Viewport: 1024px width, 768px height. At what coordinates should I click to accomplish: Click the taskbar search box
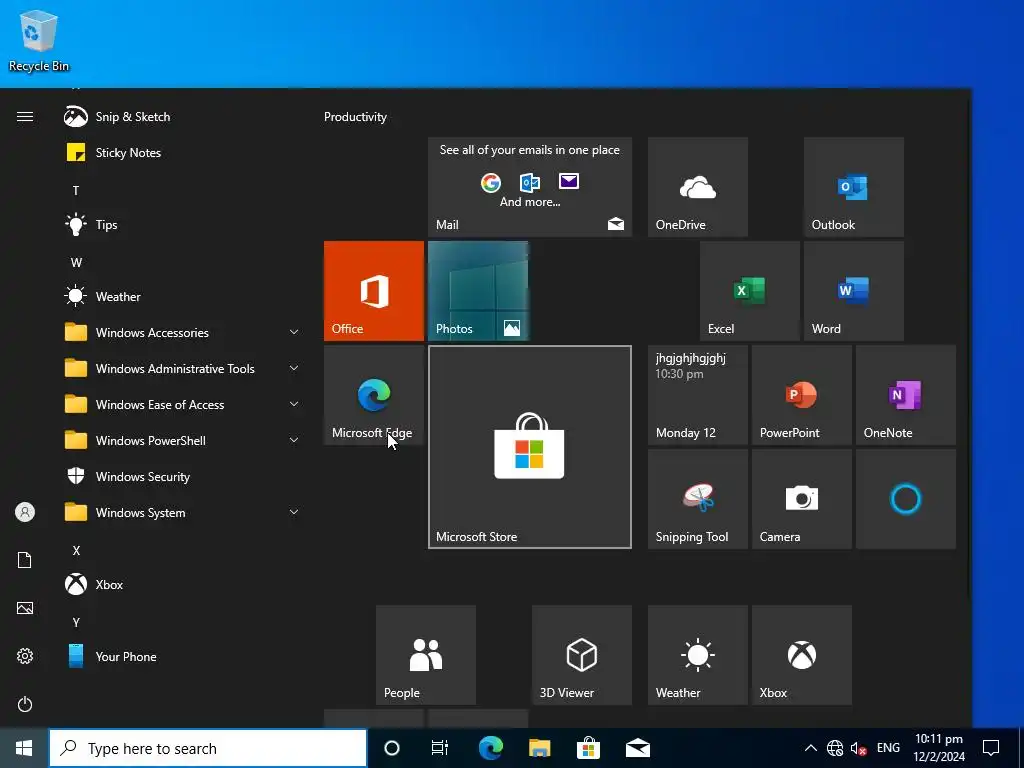(208, 748)
